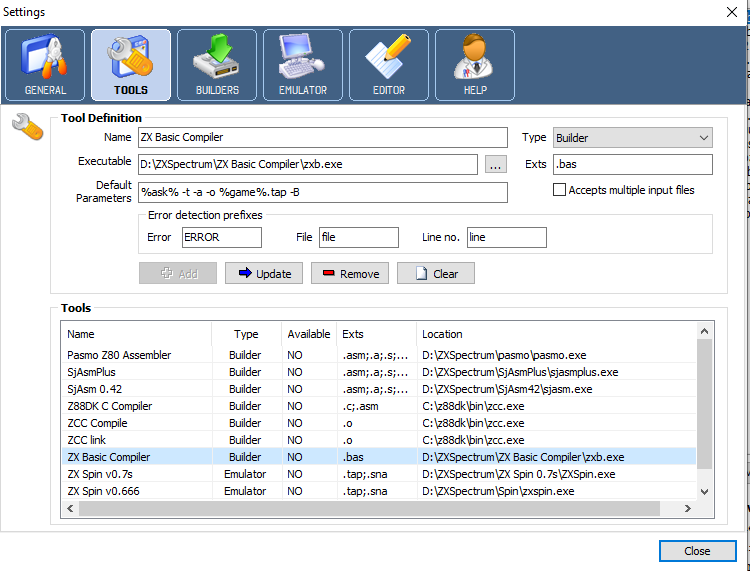
Task: Switch to the Editor settings icon
Action: [389, 65]
